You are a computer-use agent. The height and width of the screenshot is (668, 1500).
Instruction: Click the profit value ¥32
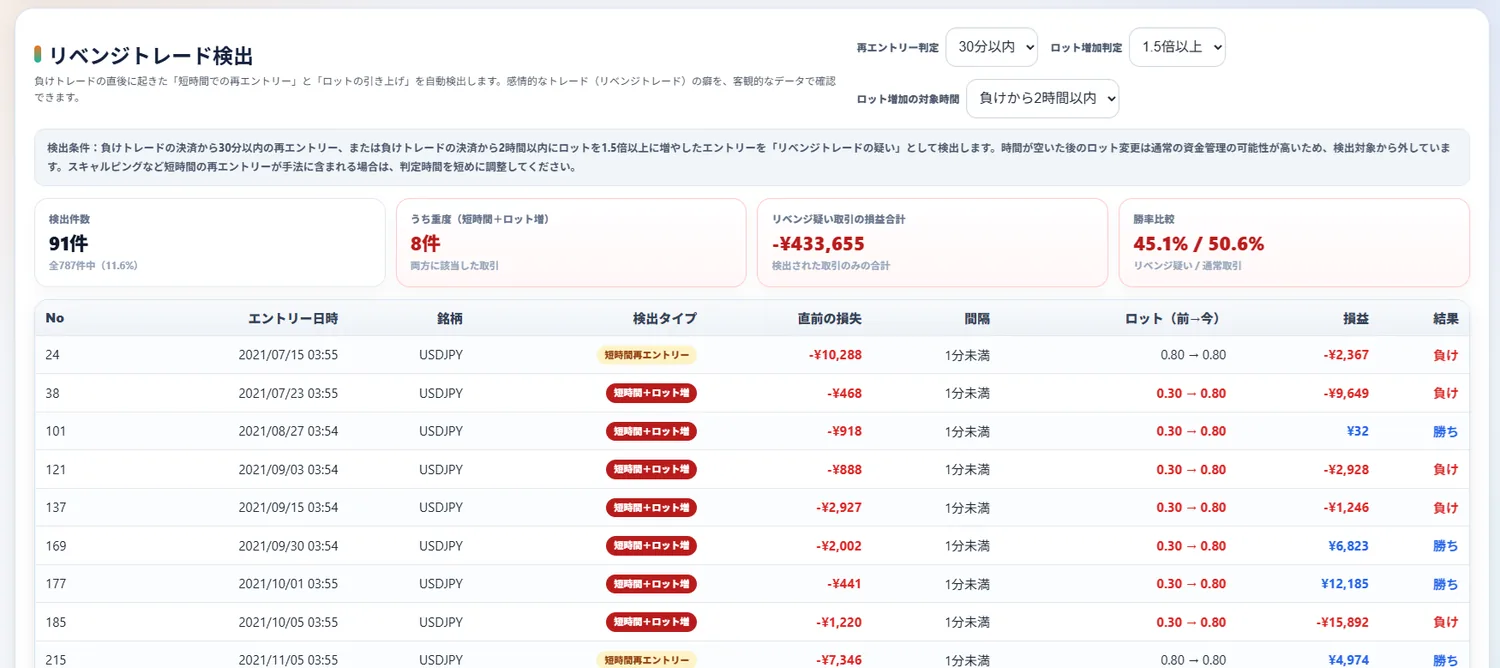pyautogui.click(x=1358, y=431)
